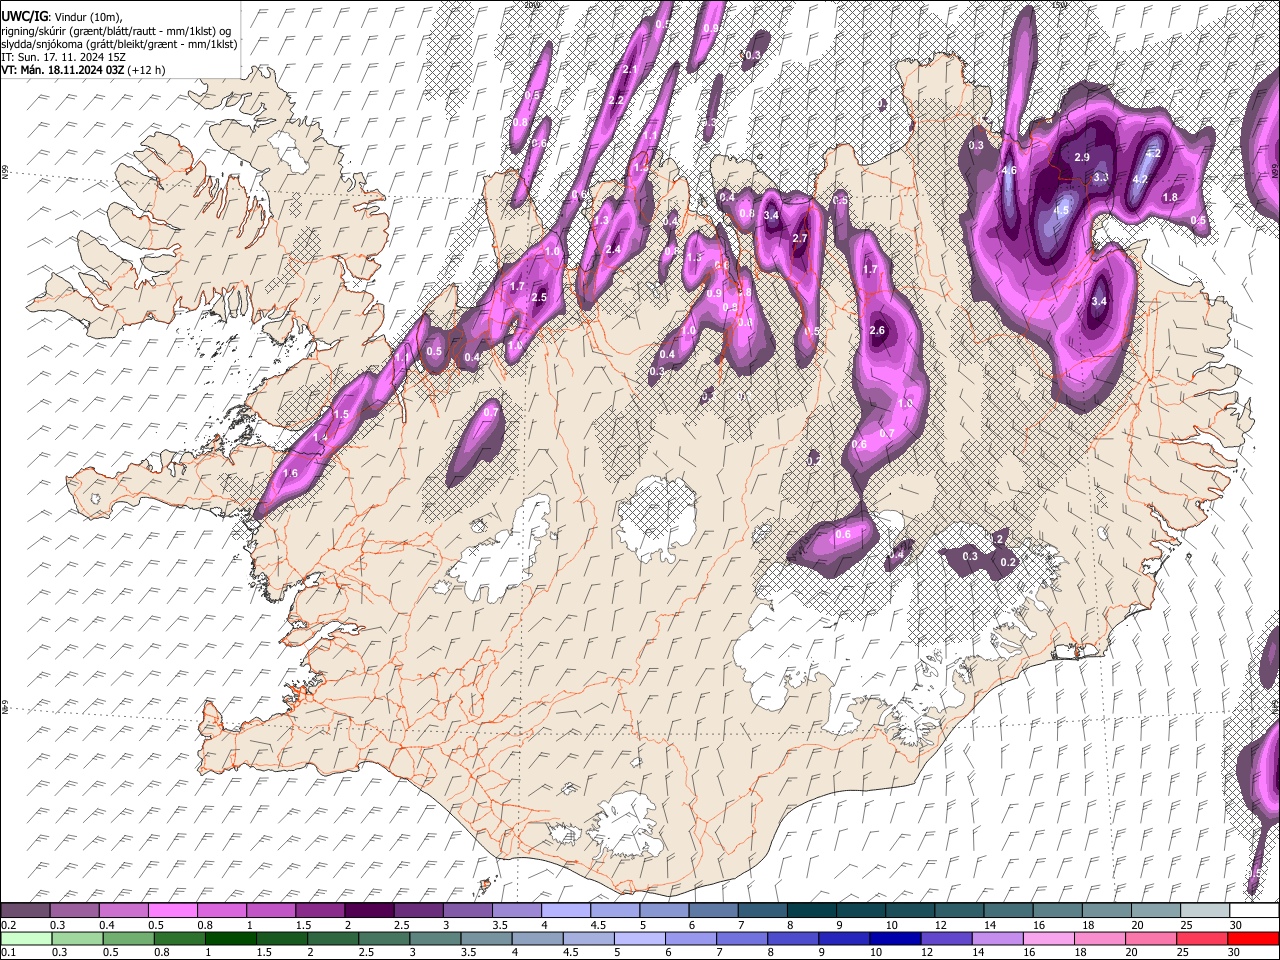
Task: Select the 3.3 snowfall value in the northeast
Action: 1101,177
